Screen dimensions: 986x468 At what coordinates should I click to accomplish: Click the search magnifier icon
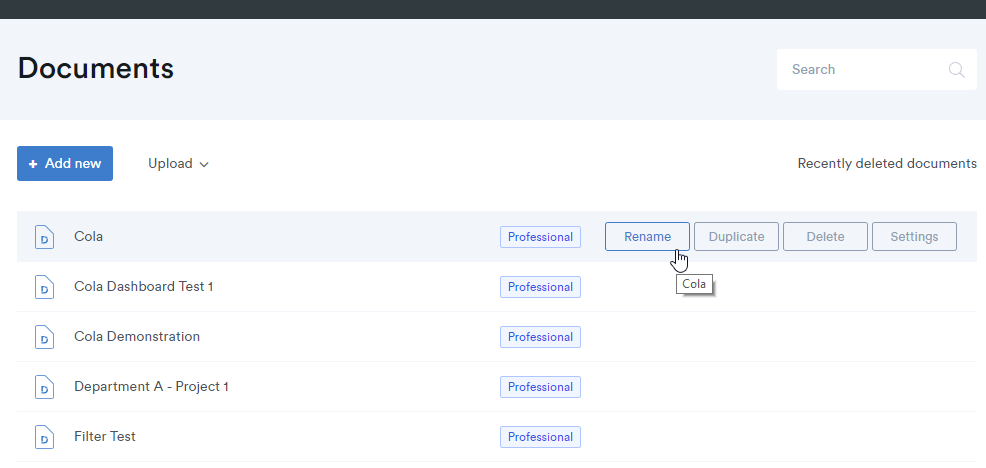pos(956,70)
